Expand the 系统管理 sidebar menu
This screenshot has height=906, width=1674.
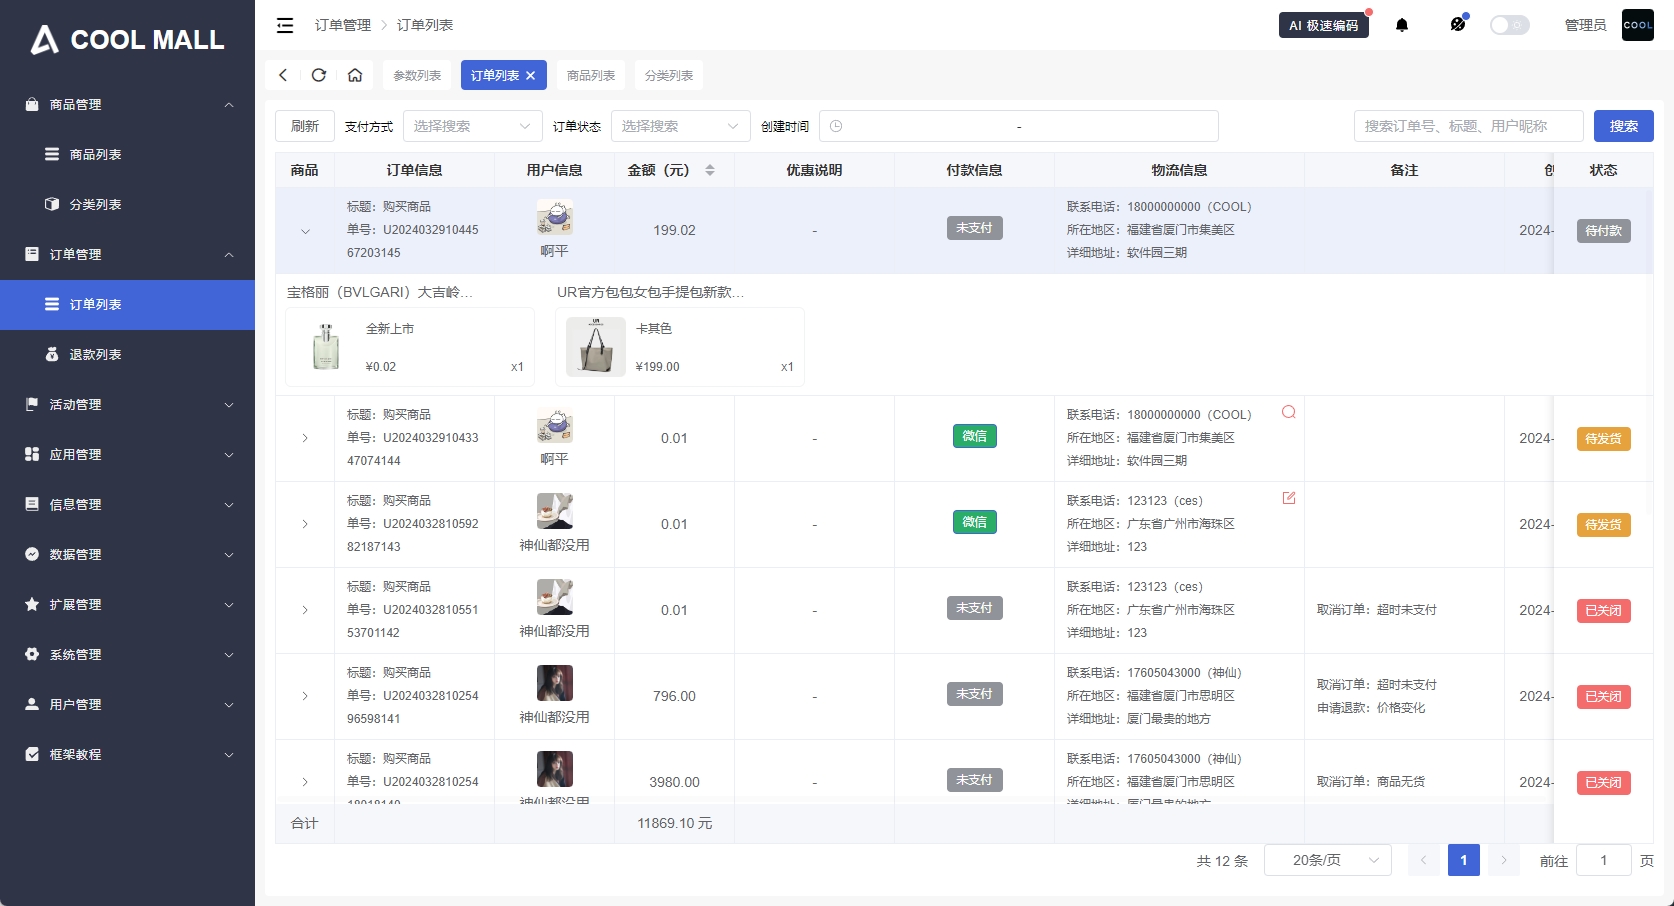point(127,654)
